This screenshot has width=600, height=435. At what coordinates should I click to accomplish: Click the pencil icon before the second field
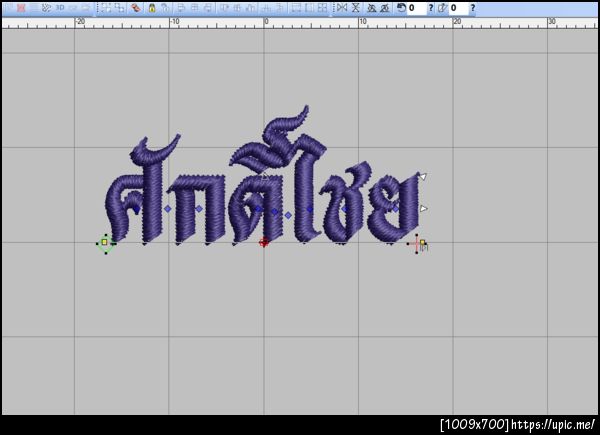(442, 8)
